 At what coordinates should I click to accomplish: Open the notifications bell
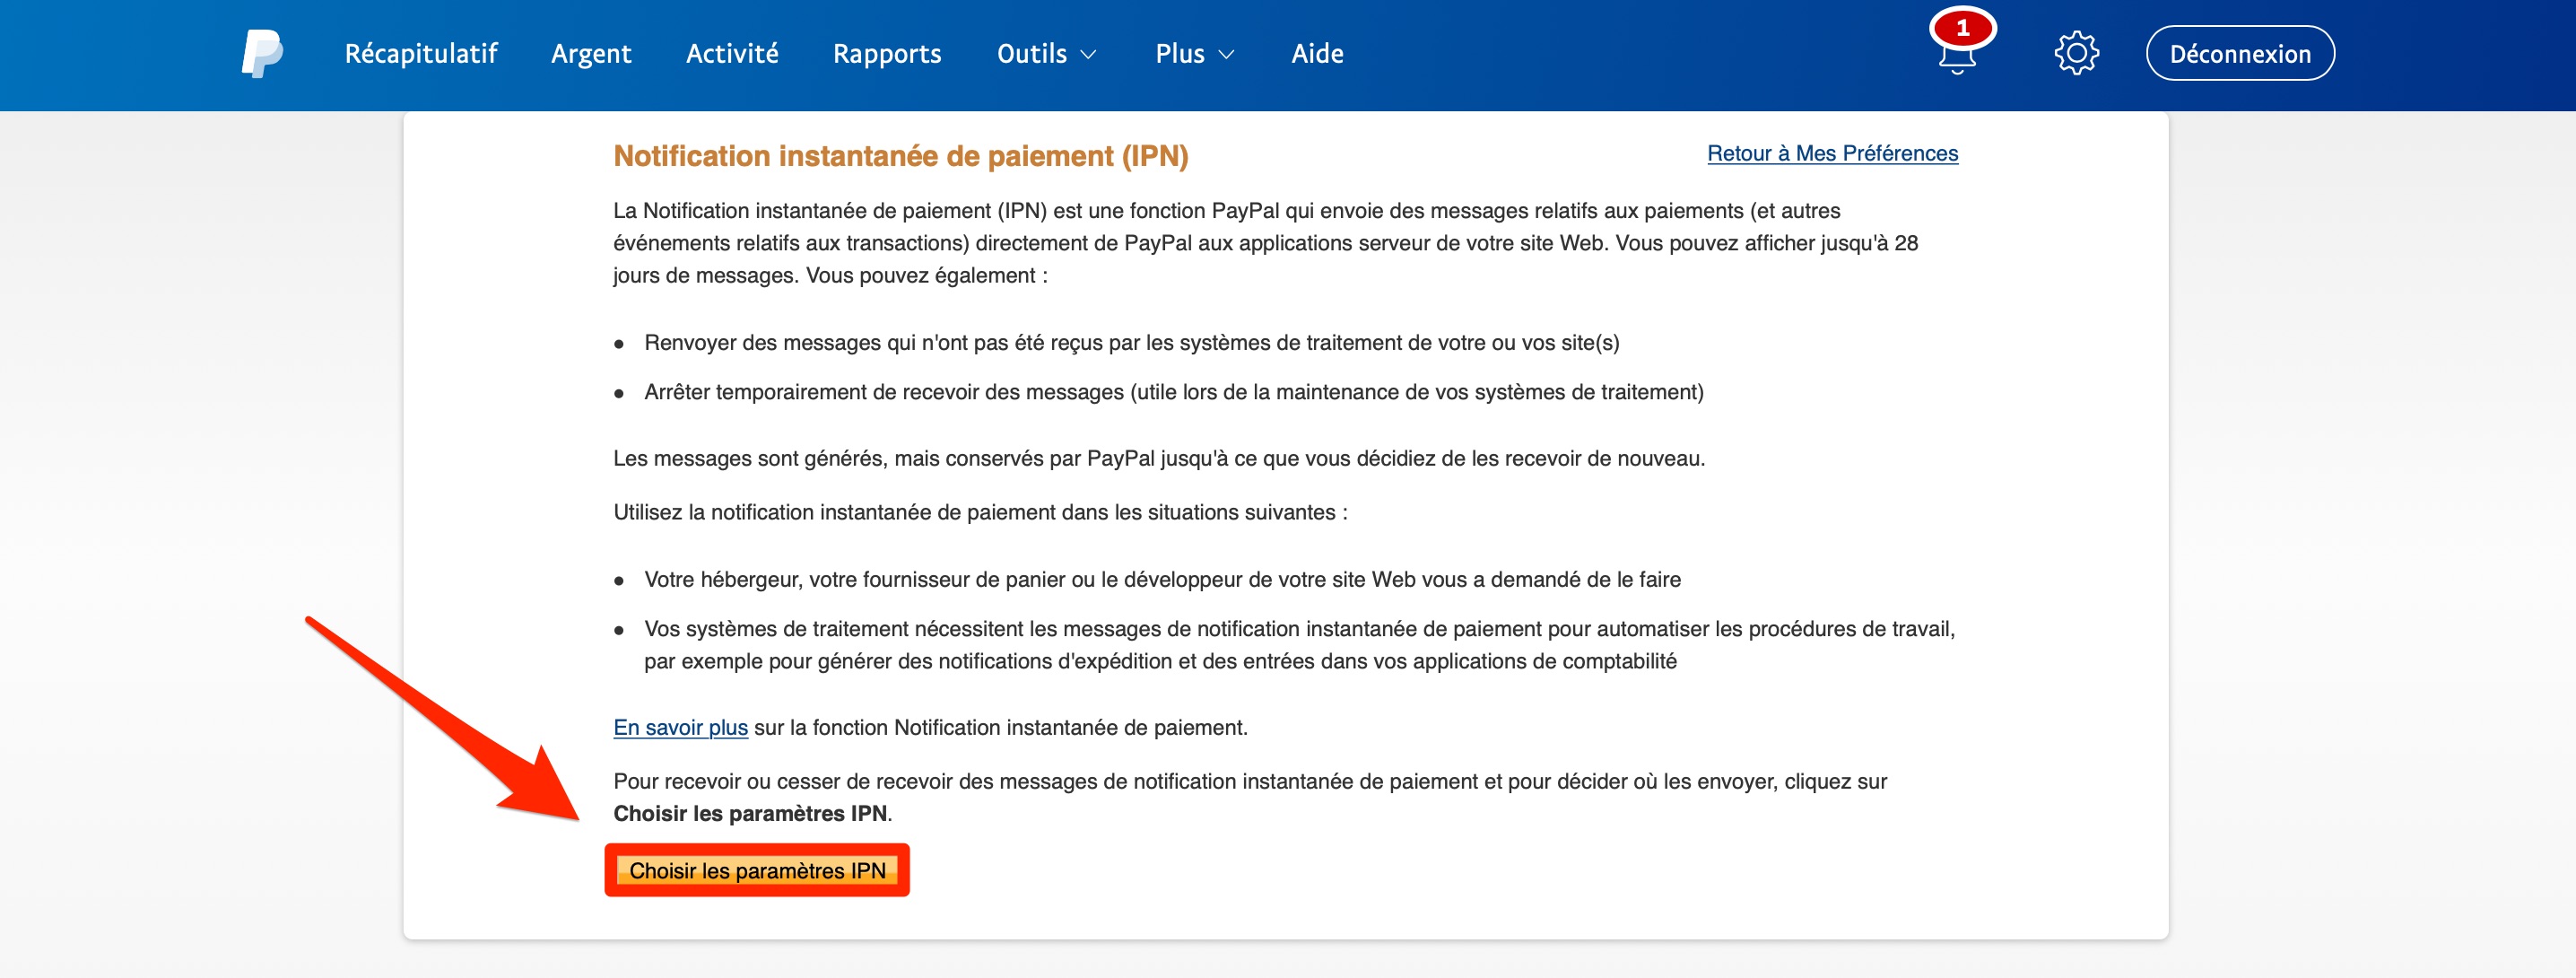(x=1956, y=60)
